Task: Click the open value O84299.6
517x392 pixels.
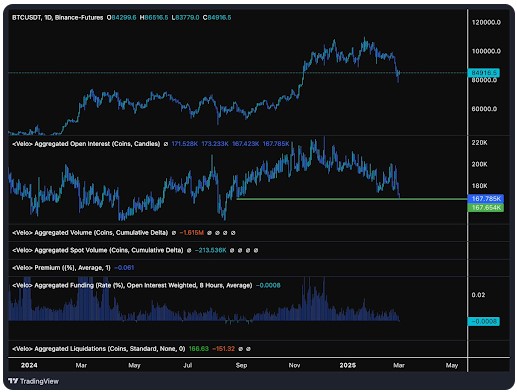Action: (122, 17)
